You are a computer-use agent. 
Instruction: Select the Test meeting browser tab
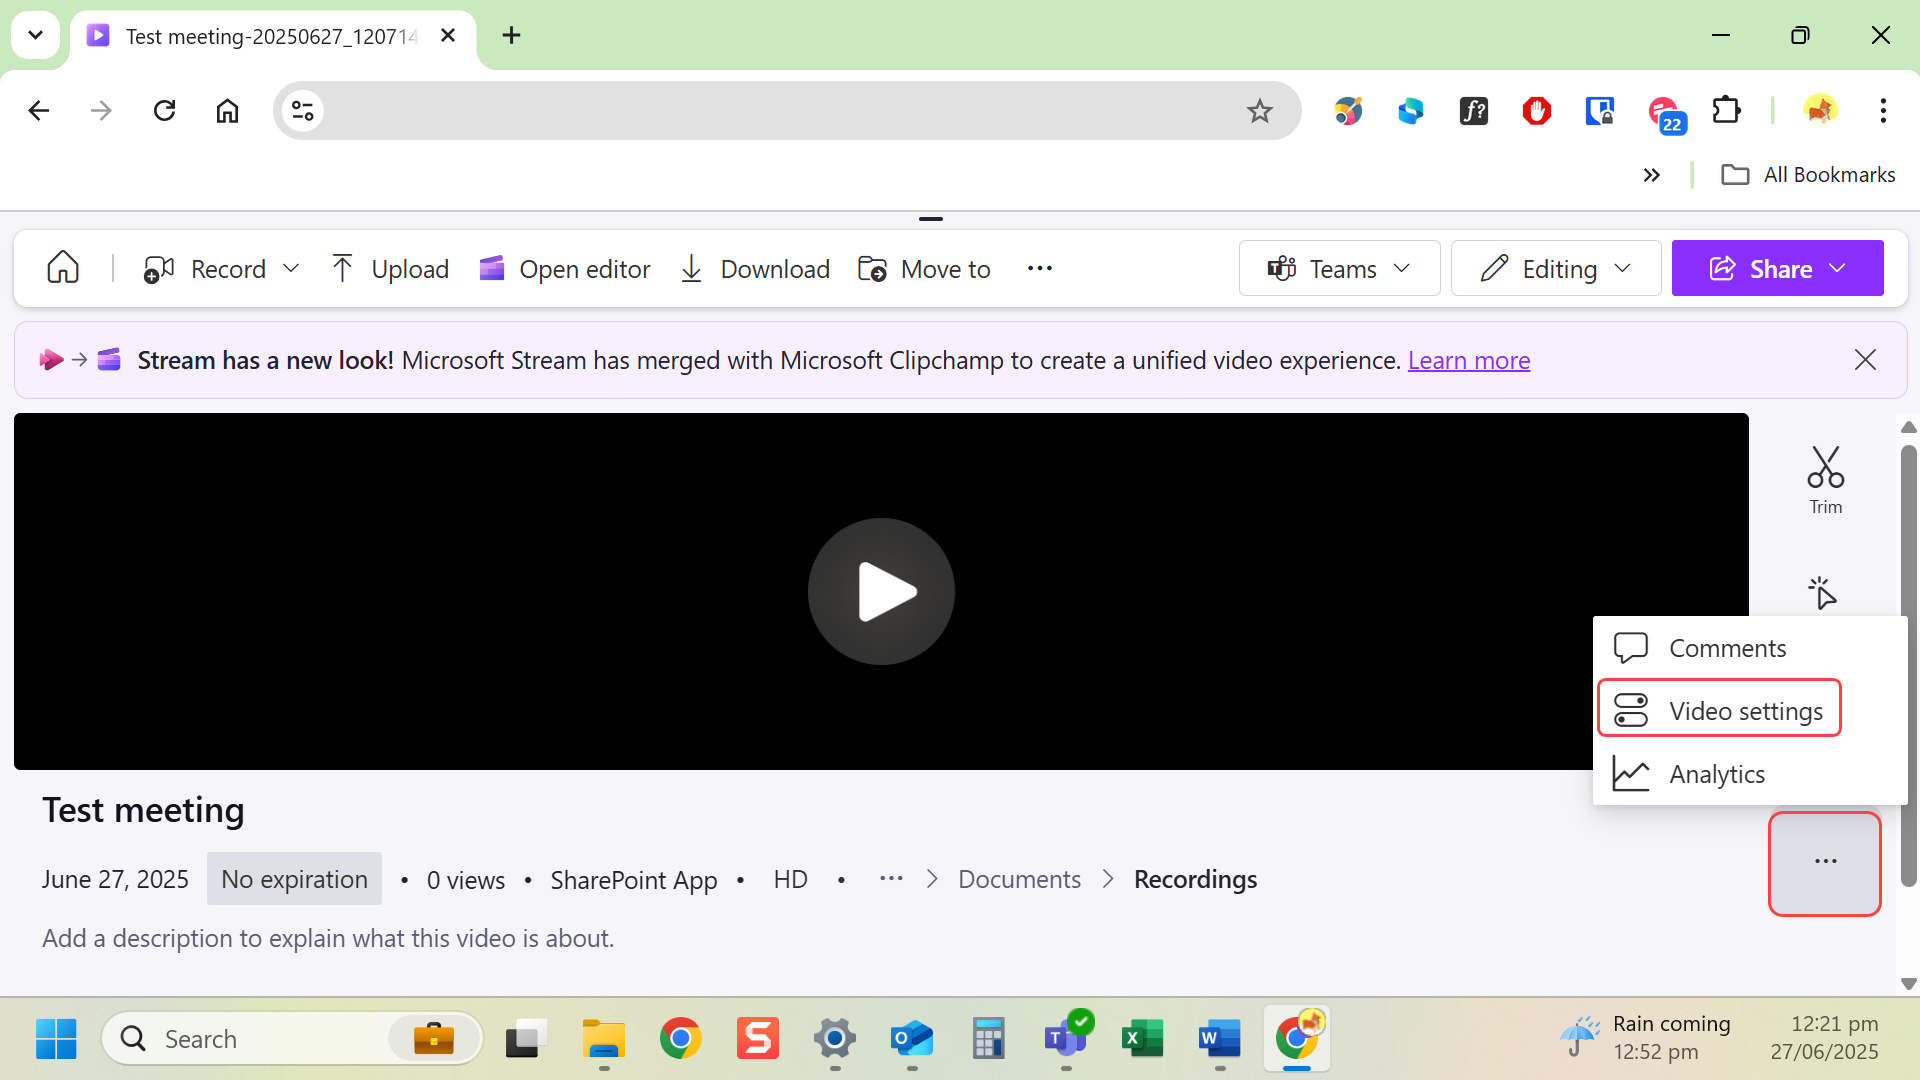click(272, 36)
